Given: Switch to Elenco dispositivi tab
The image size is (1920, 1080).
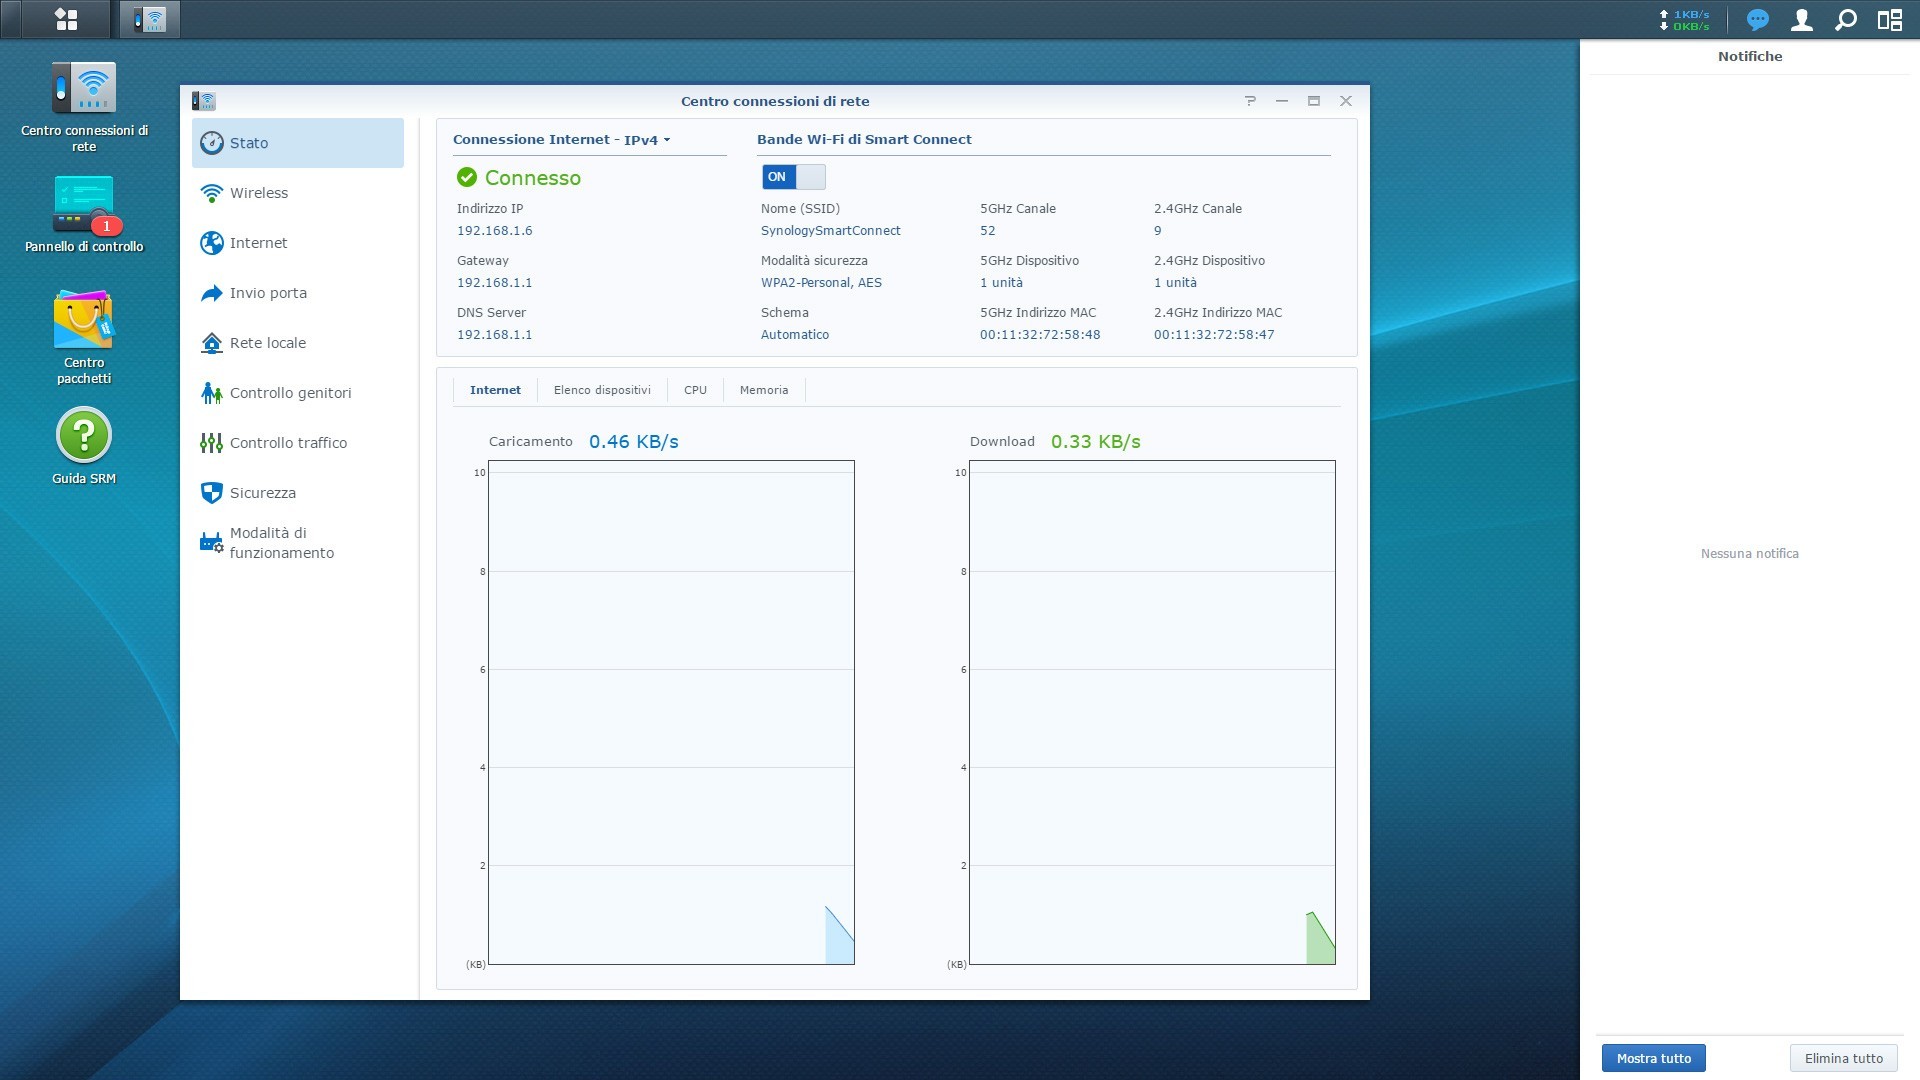Looking at the screenshot, I should (602, 390).
